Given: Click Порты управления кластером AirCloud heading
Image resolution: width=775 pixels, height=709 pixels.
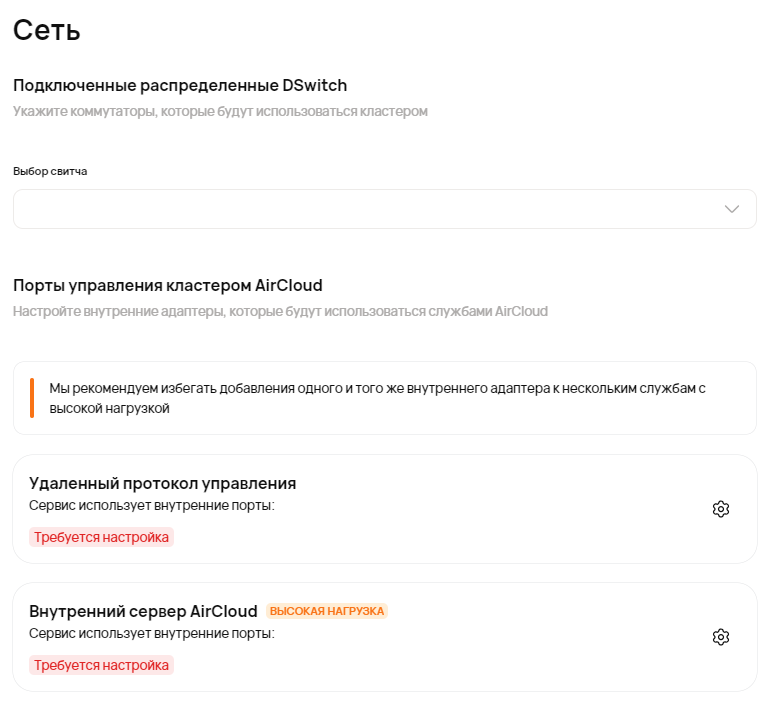Looking at the screenshot, I should click(x=168, y=285).
